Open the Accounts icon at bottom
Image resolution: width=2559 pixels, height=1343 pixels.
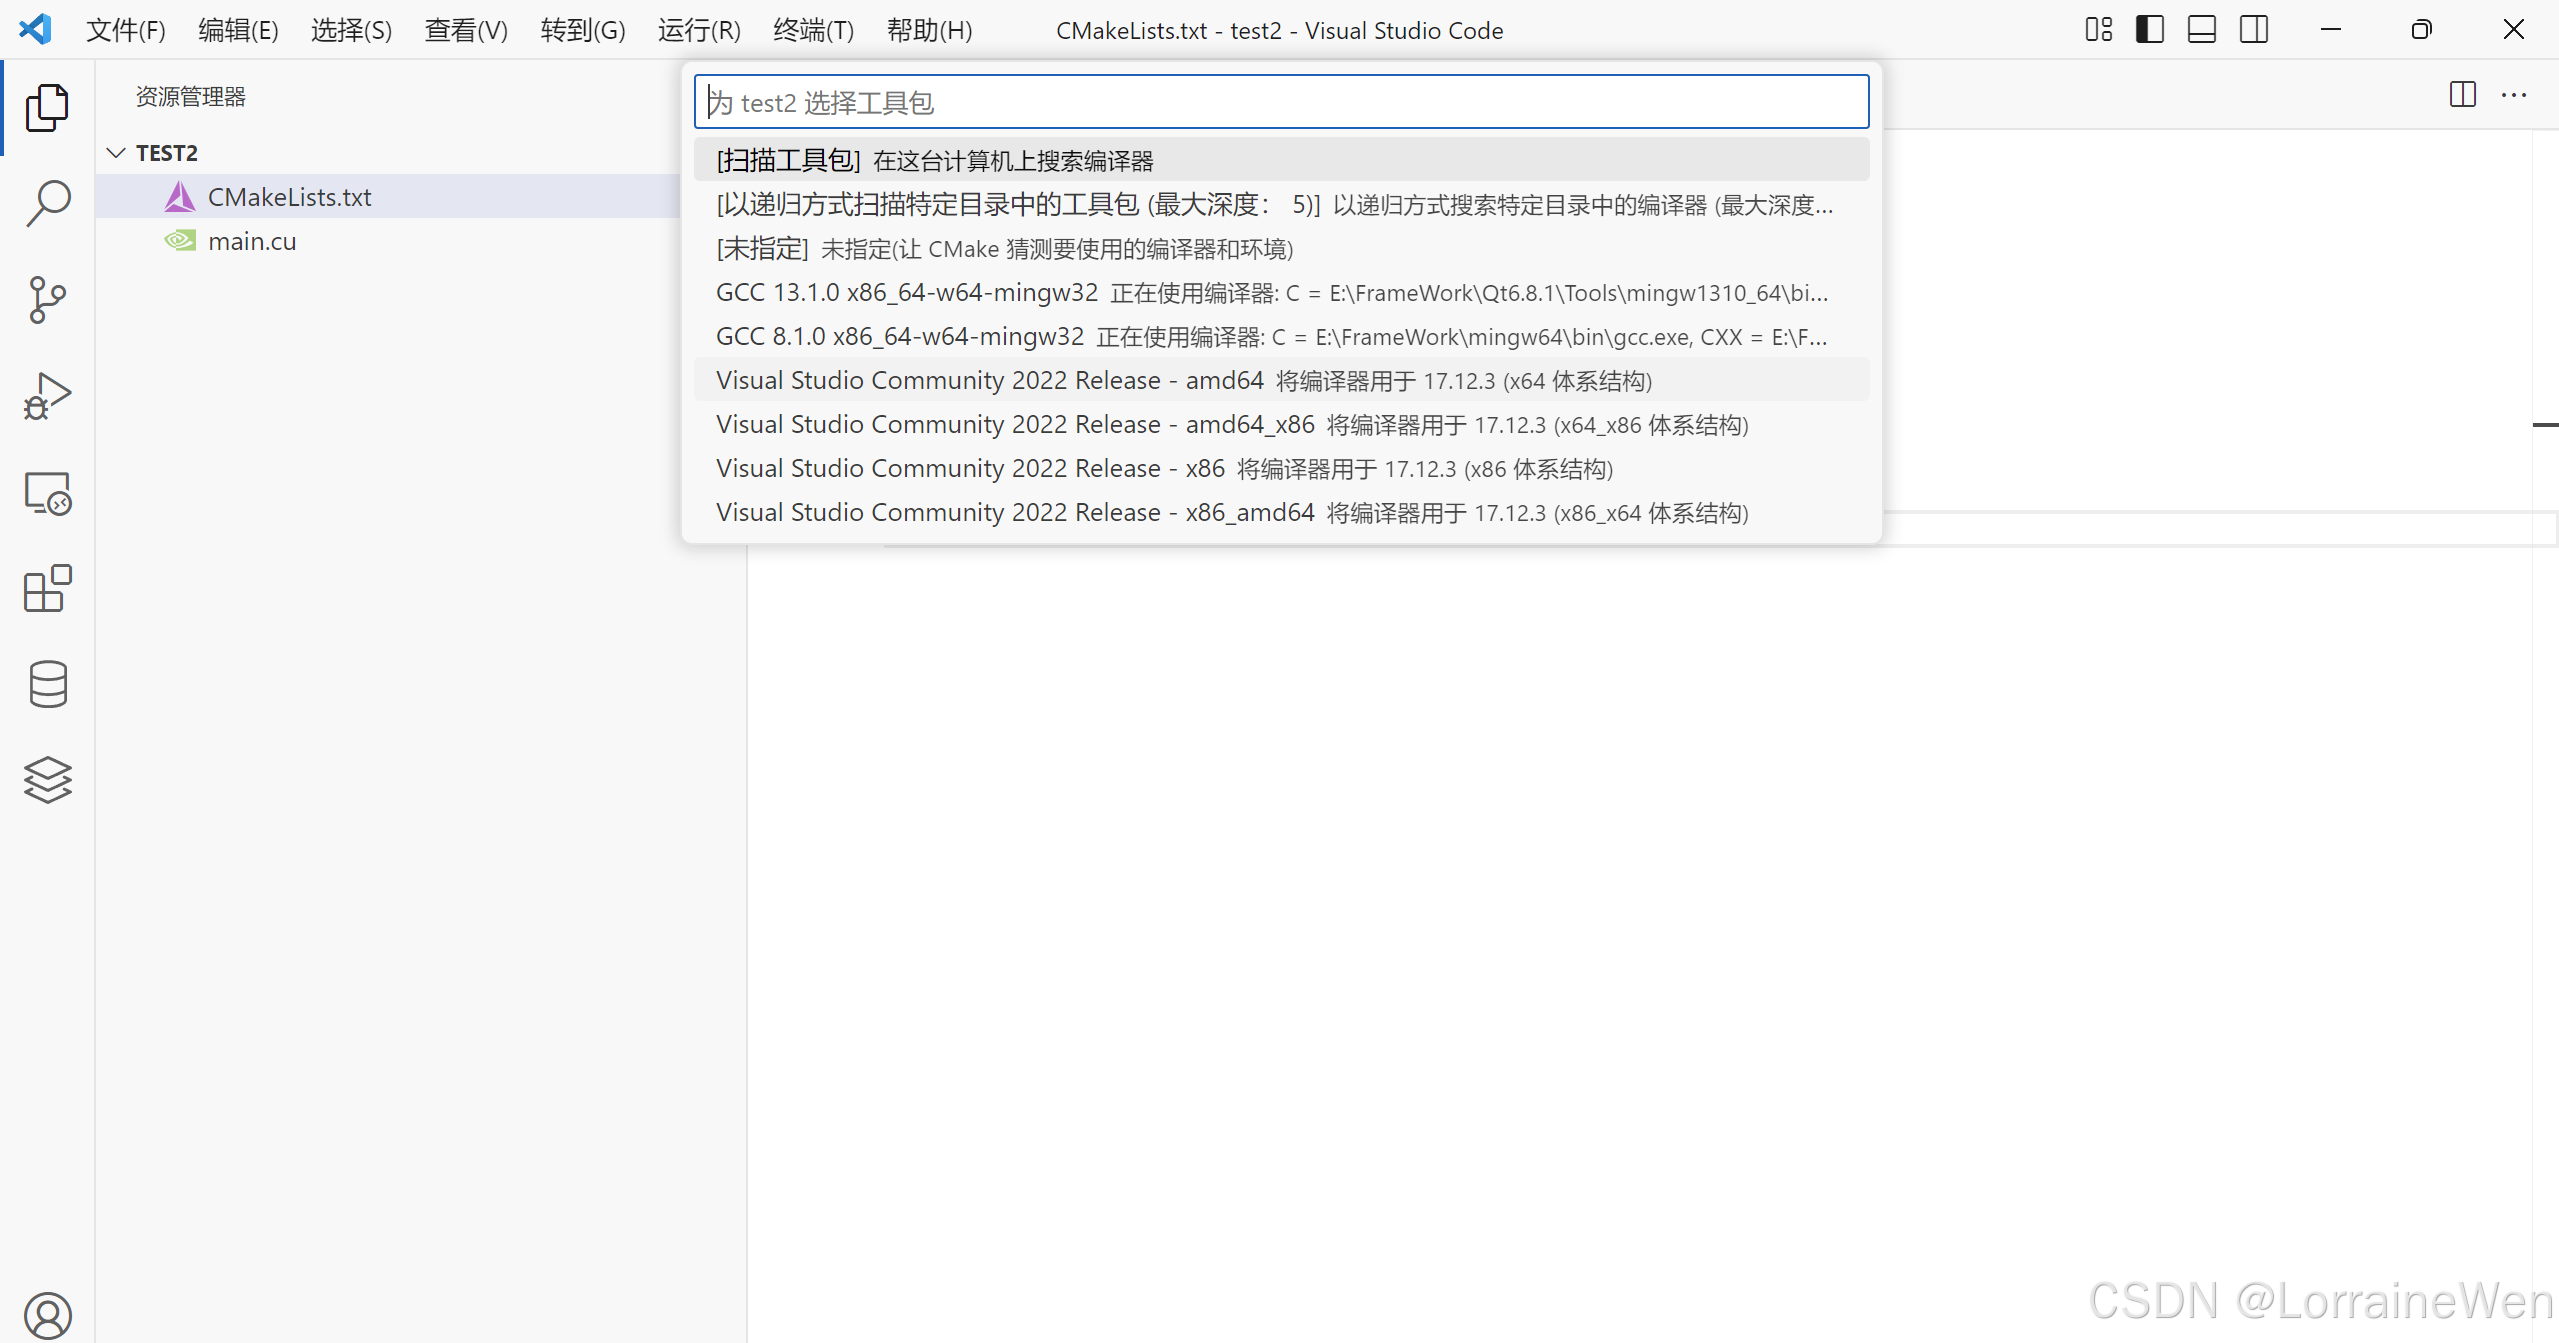[x=47, y=1315]
